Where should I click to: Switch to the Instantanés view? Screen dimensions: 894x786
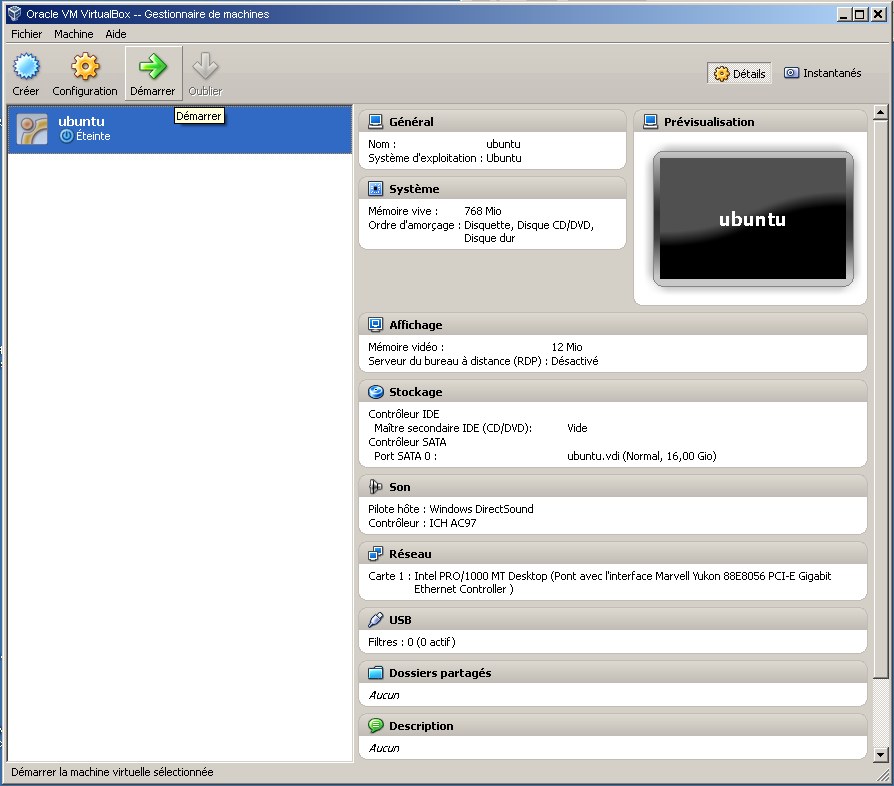[823, 73]
